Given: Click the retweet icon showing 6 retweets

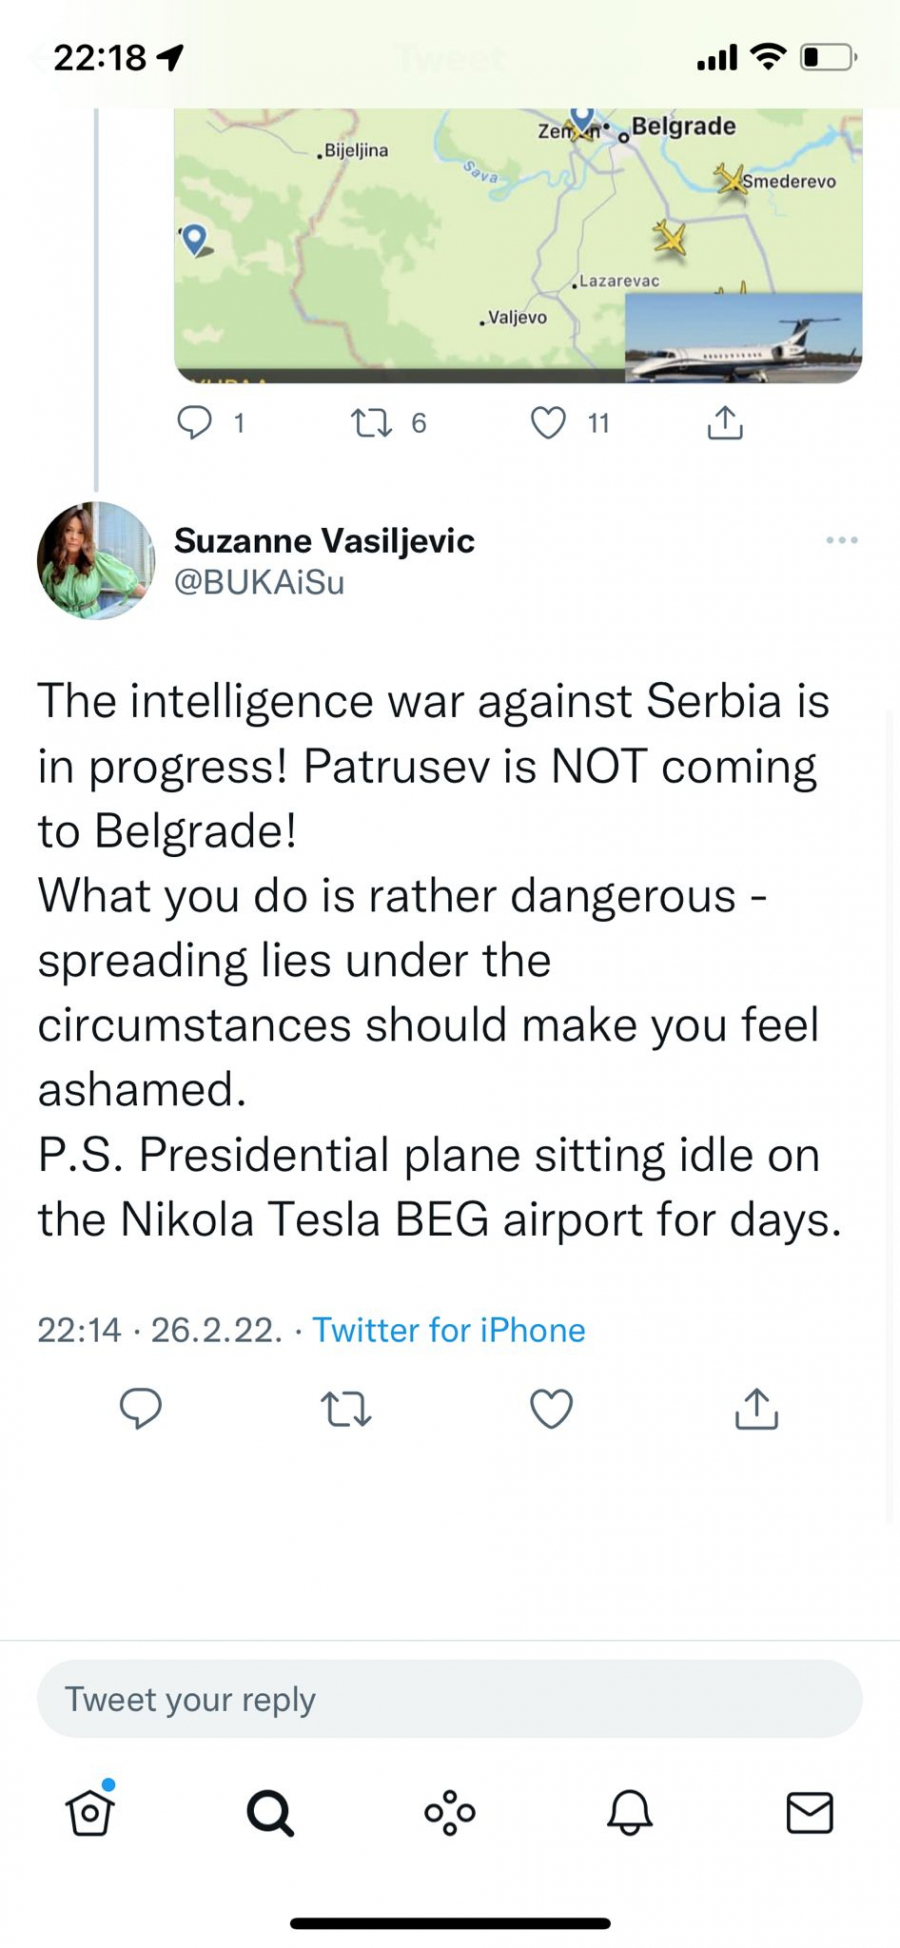Looking at the screenshot, I should 371,422.
